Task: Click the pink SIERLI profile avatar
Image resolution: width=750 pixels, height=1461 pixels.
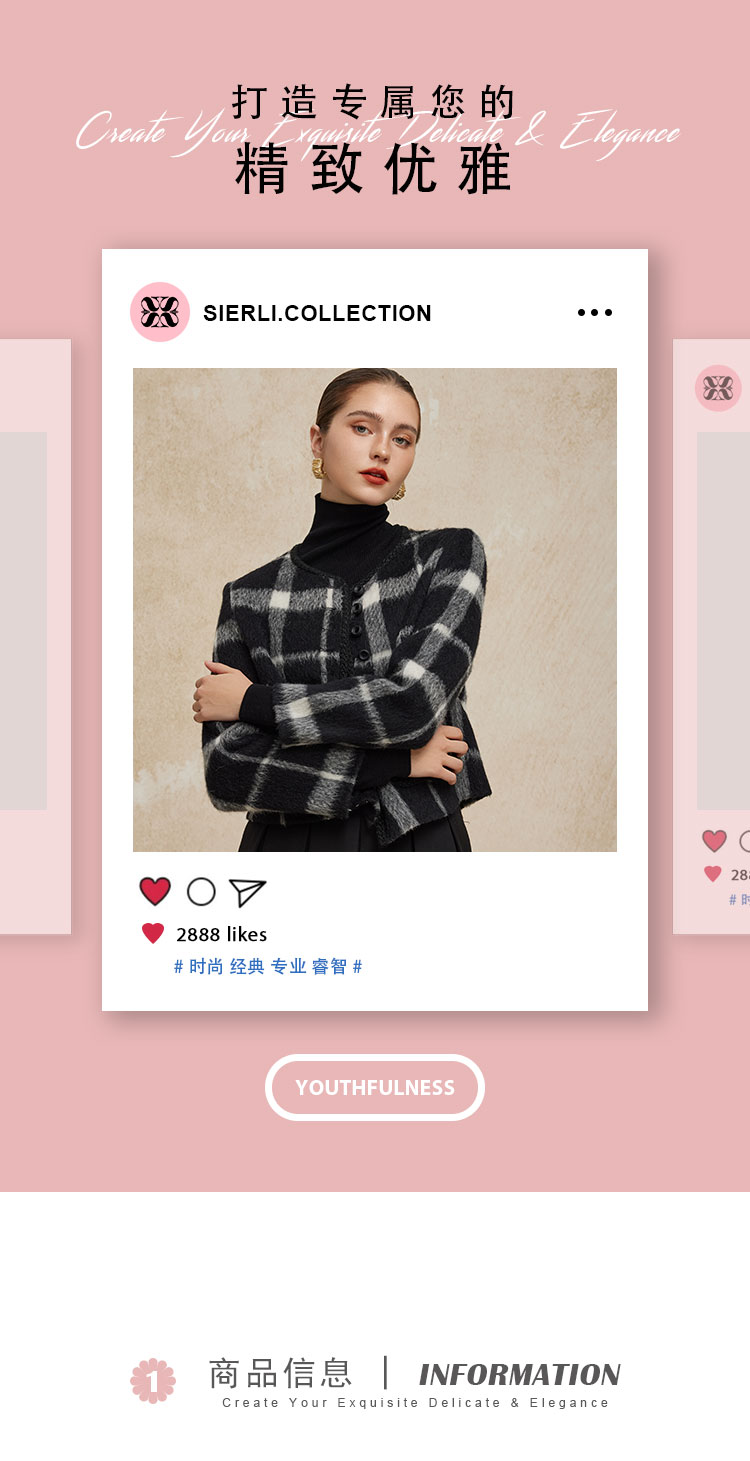Action: (x=160, y=312)
